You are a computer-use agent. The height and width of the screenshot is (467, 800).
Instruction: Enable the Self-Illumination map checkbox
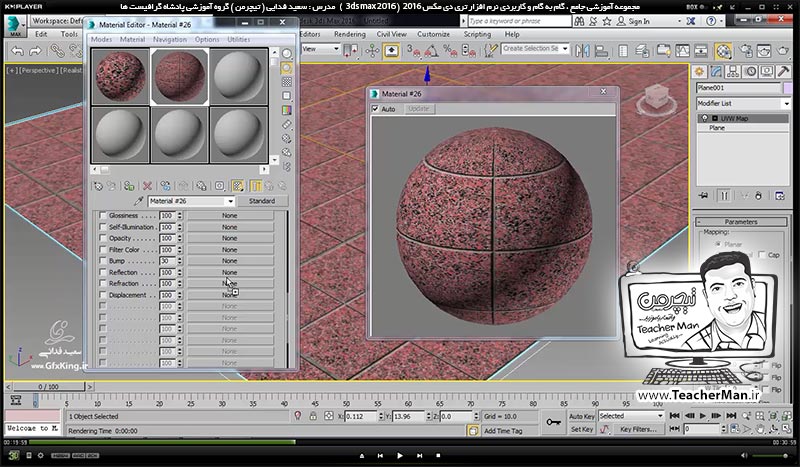pos(103,227)
